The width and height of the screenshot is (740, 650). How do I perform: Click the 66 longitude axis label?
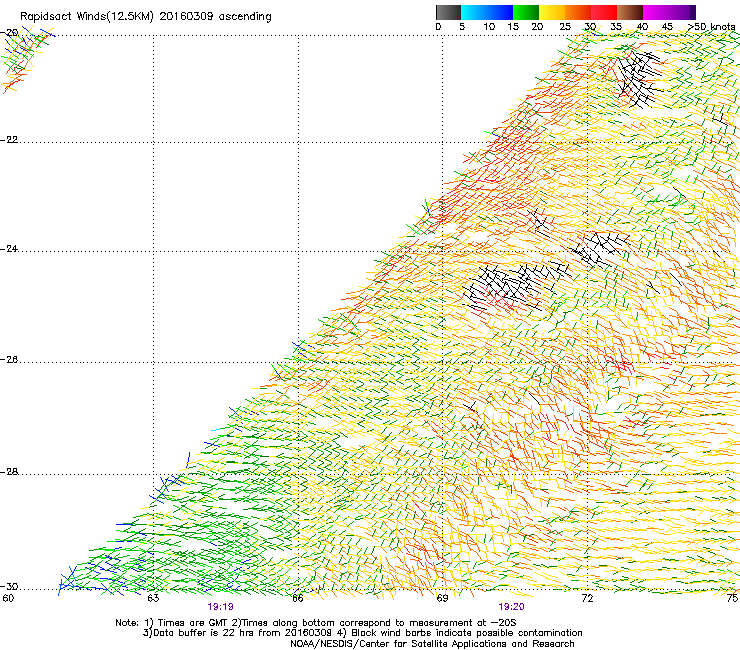click(x=298, y=598)
